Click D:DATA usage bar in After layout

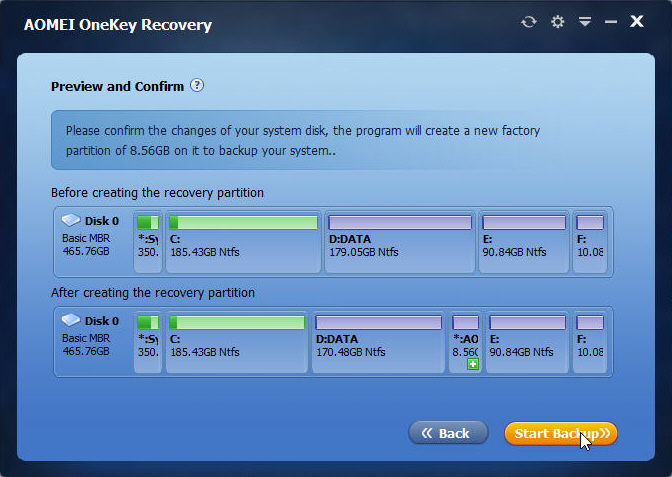tap(378, 322)
